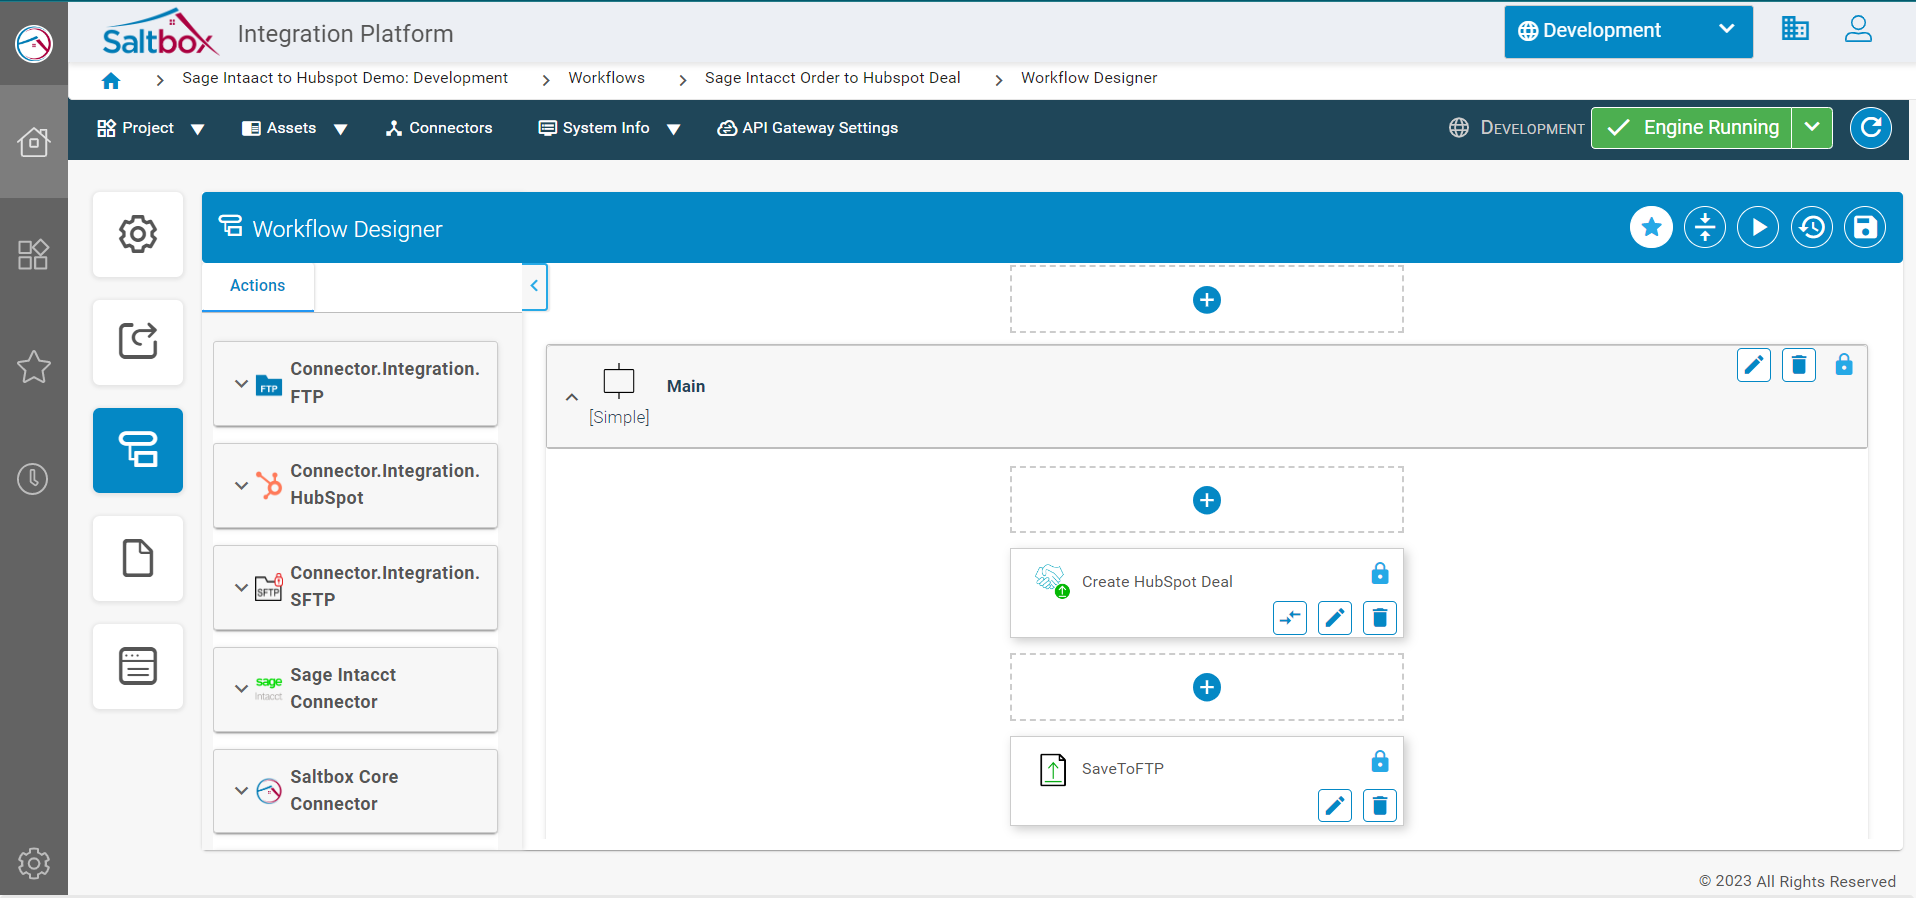Open the Development environment dropdown
Viewport: 1916px width, 898px height.
coord(1627,31)
